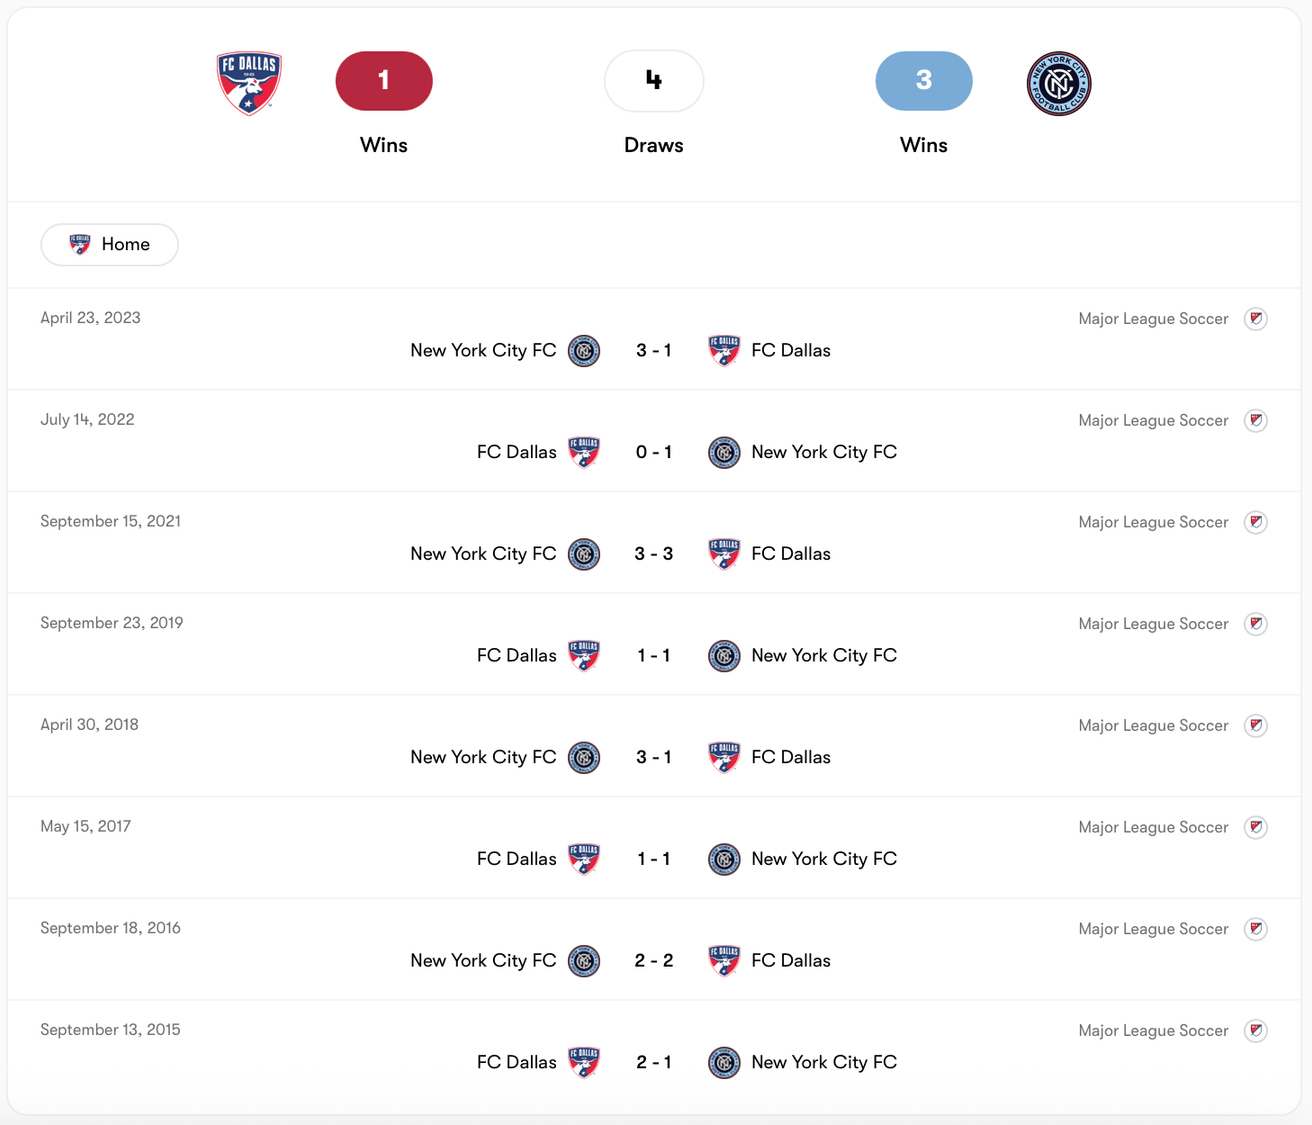Click FC Dallas team name in September 13, 2015 match
This screenshot has height=1125, width=1312.
pos(516,1062)
